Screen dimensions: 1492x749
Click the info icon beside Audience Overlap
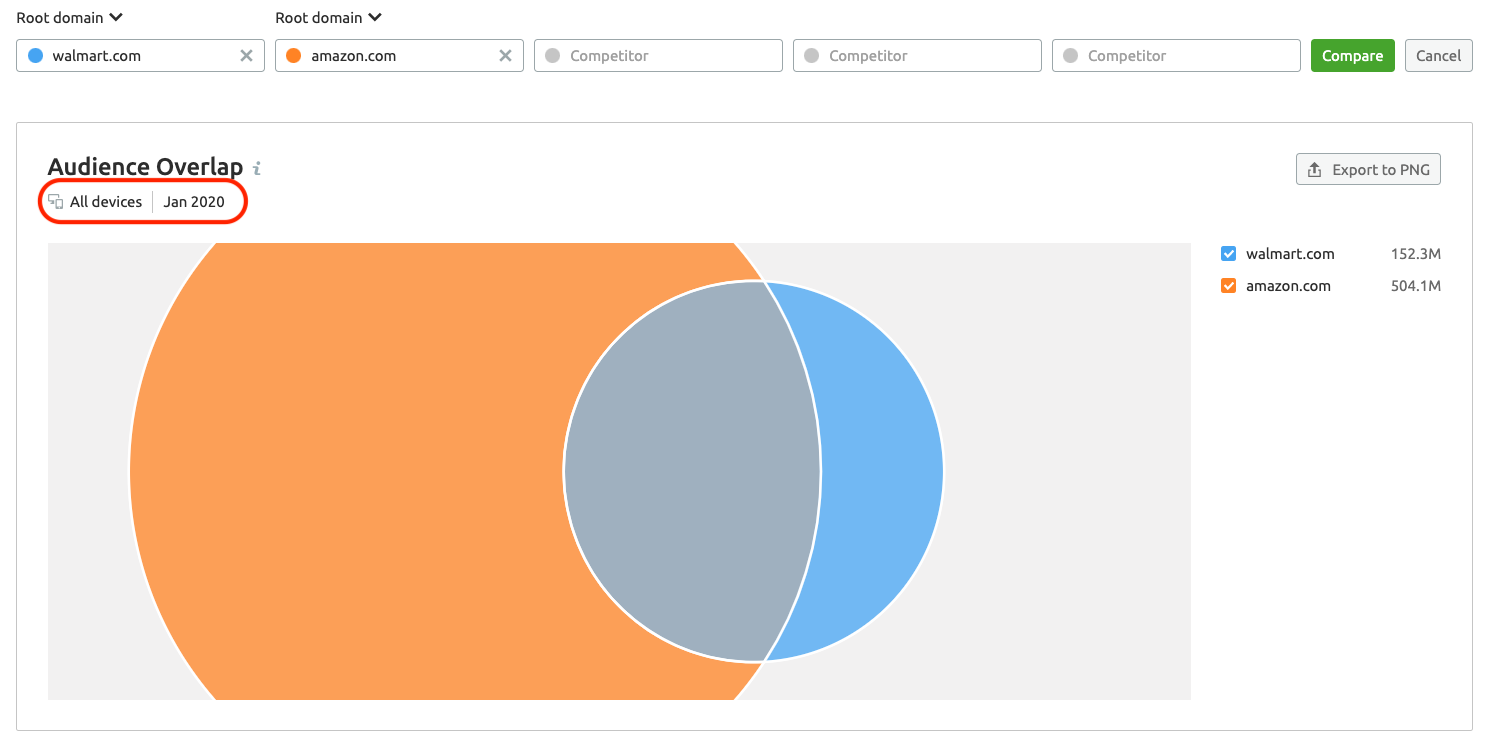point(257,168)
